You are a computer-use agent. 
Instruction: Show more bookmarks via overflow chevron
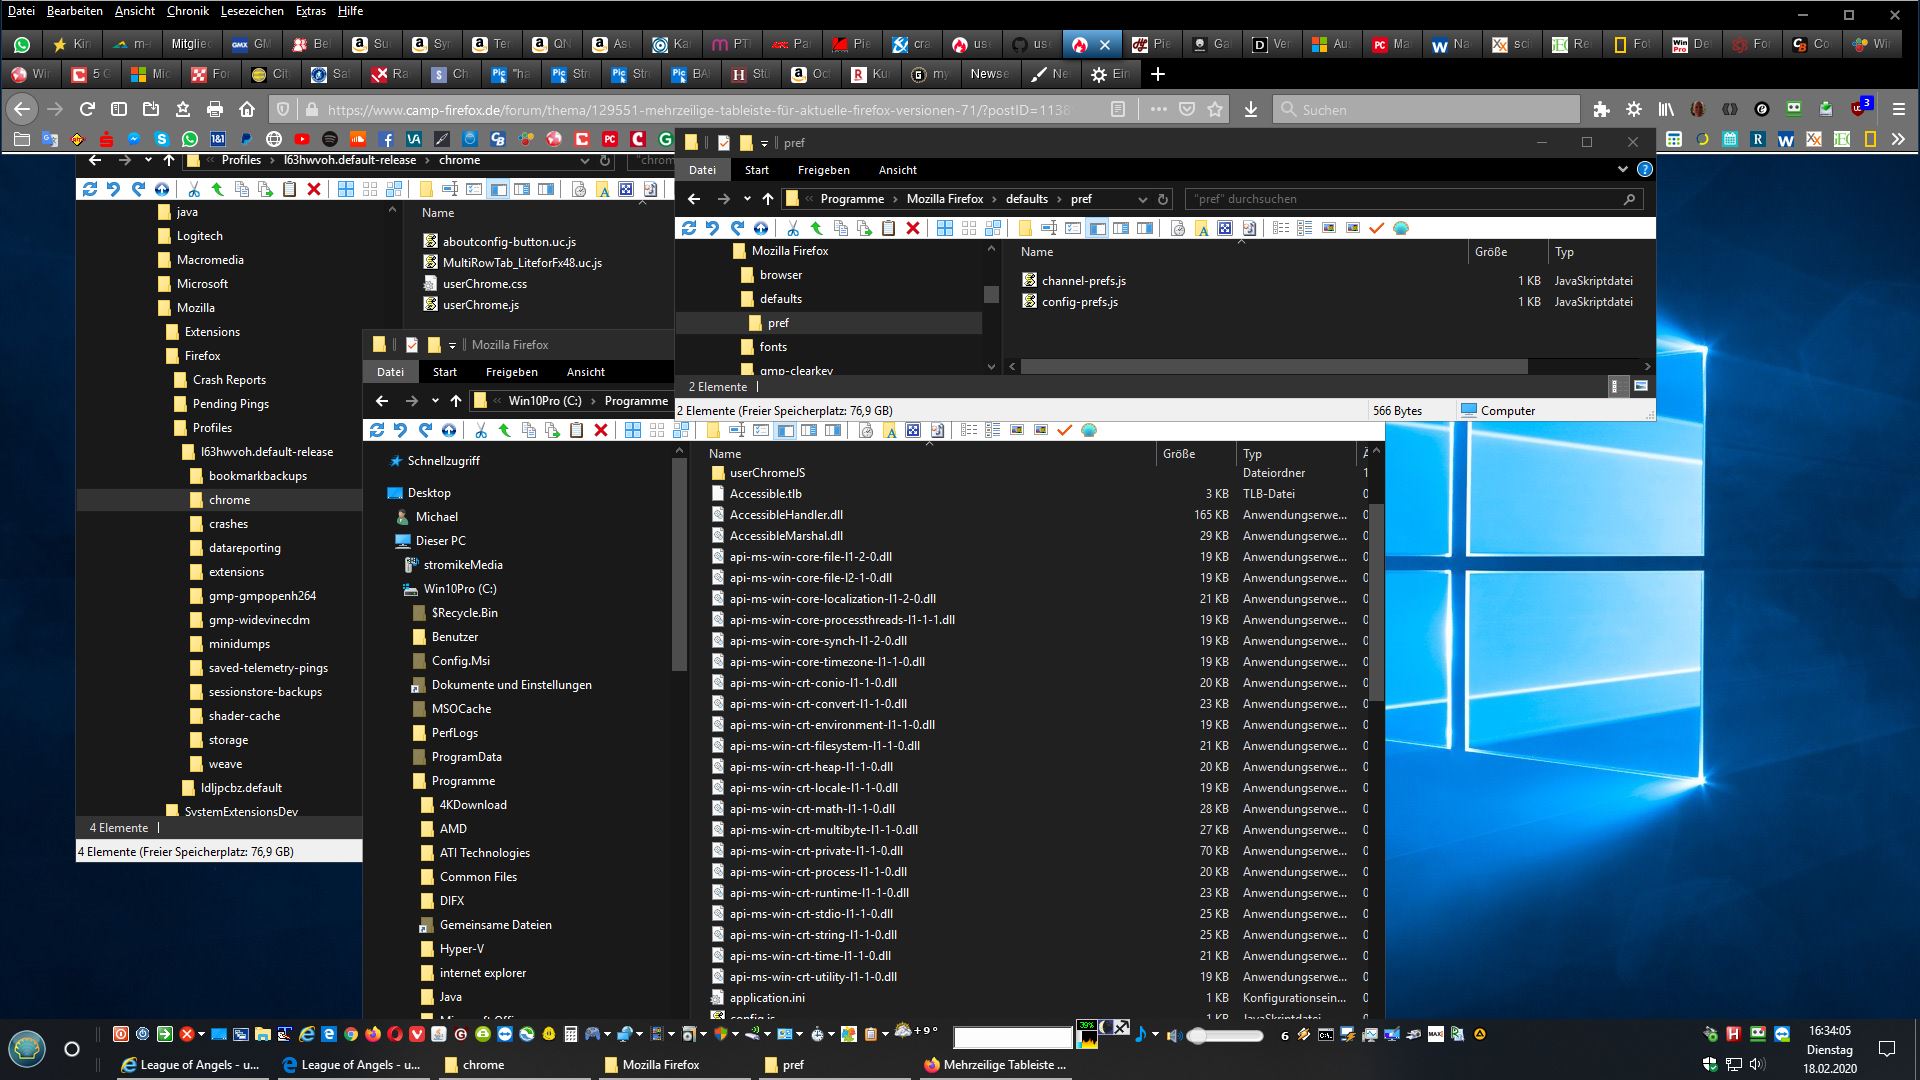tap(1898, 140)
